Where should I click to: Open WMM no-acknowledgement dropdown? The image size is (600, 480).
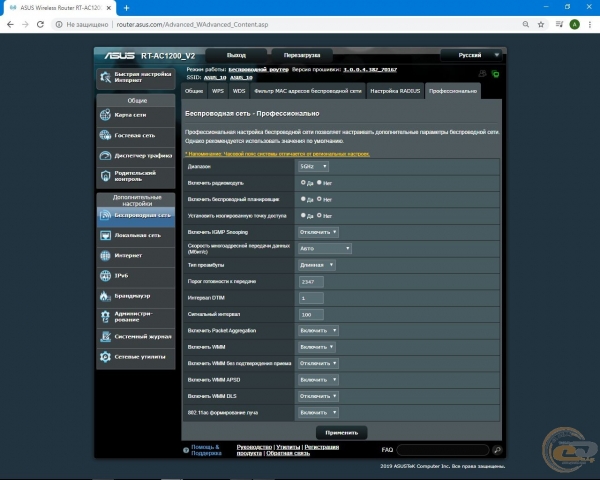tap(318, 363)
